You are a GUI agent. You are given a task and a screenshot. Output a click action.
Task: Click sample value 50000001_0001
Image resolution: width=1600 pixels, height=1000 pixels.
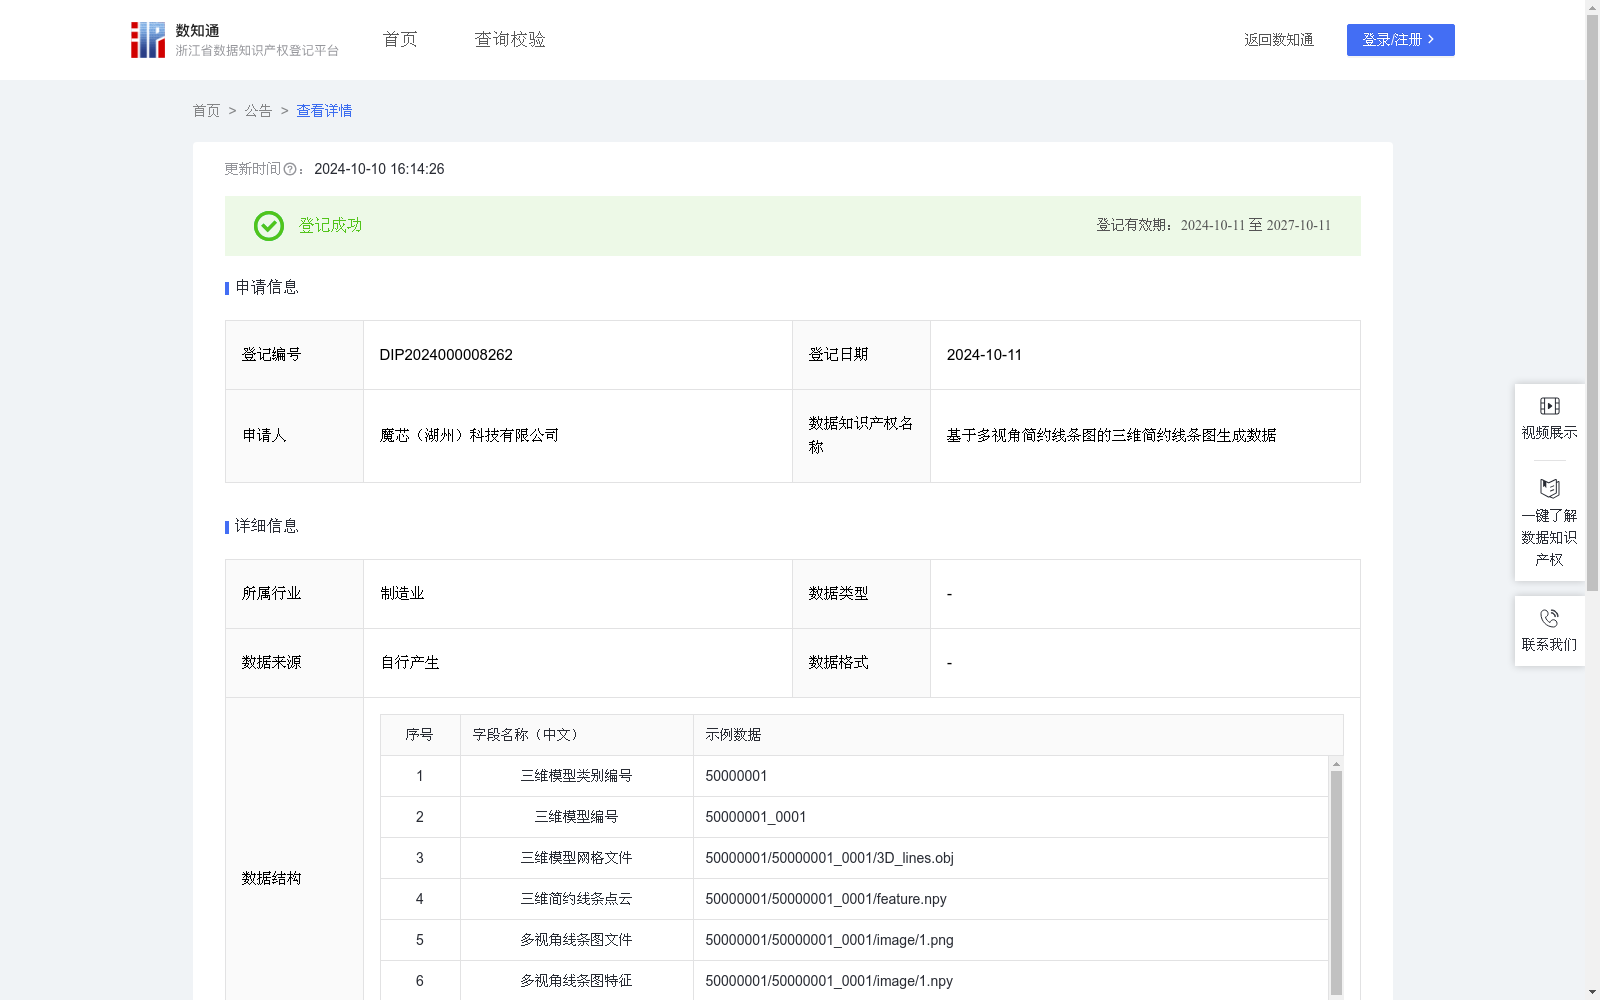(x=755, y=817)
